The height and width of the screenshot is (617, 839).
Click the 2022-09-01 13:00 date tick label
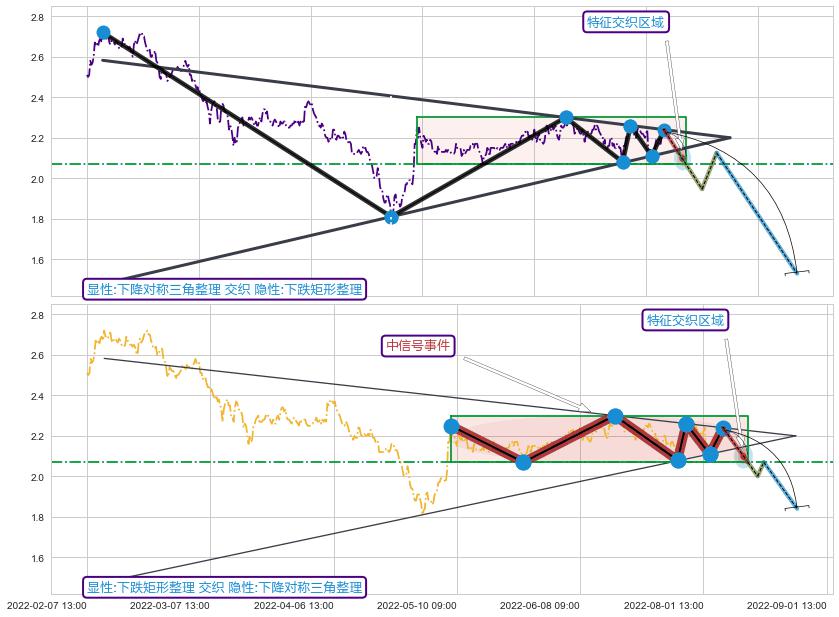(787, 605)
